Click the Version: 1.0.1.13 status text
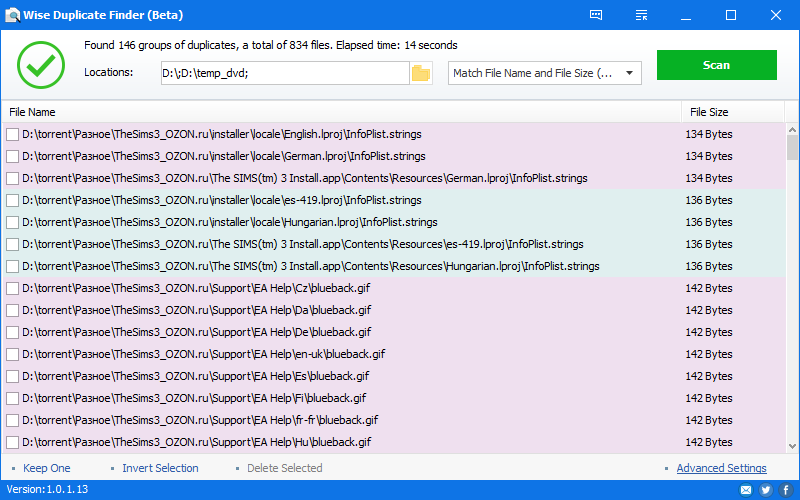Image resolution: width=800 pixels, height=500 pixels. click(47, 489)
